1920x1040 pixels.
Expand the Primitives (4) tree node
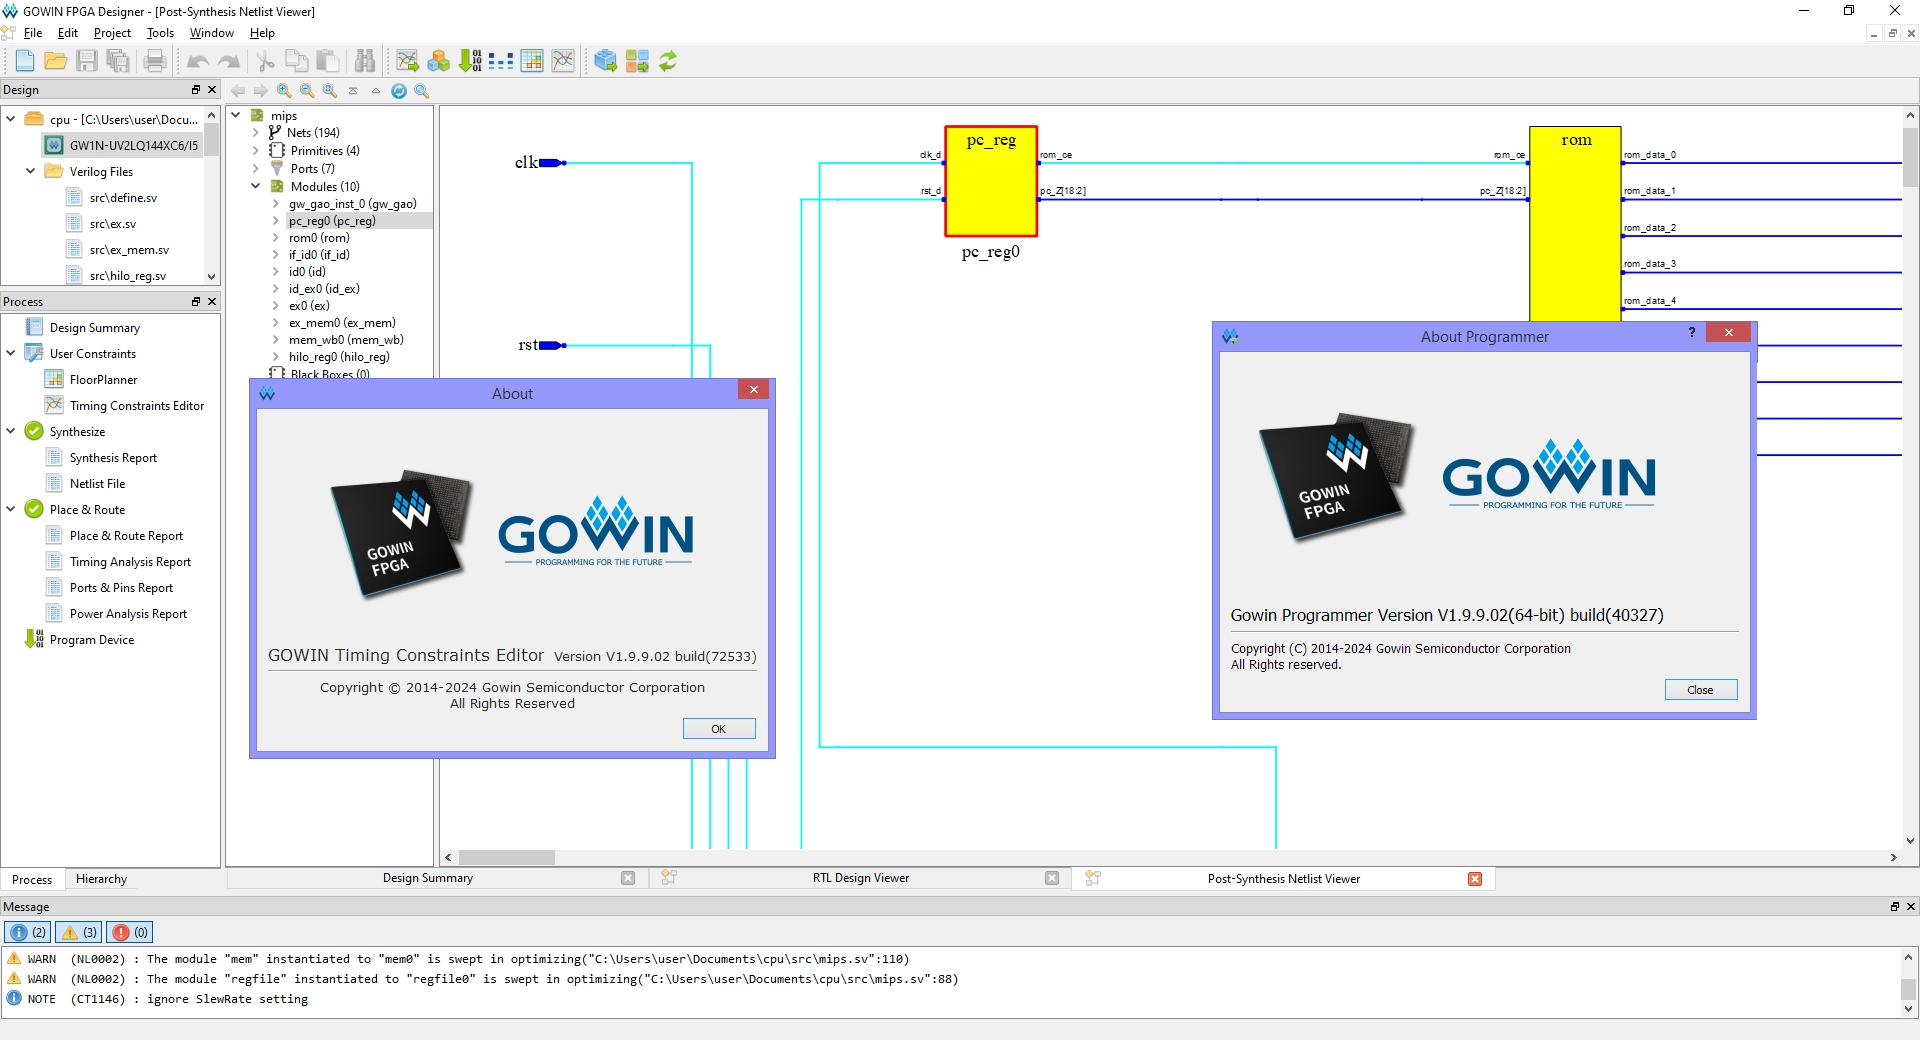point(256,150)
